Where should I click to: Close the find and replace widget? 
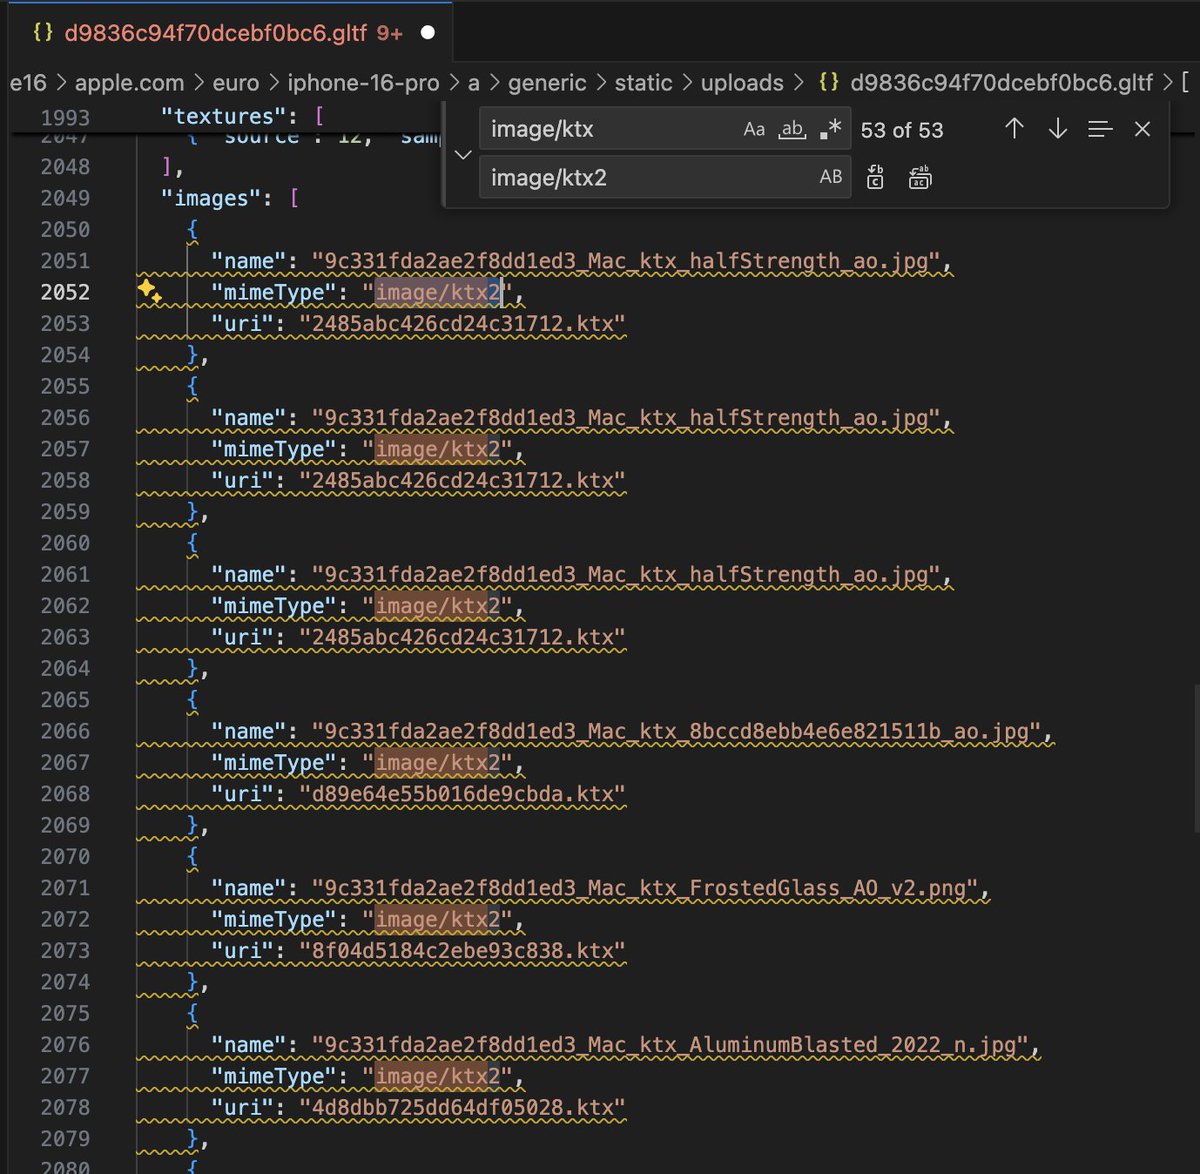click(x=1142, y=129)
